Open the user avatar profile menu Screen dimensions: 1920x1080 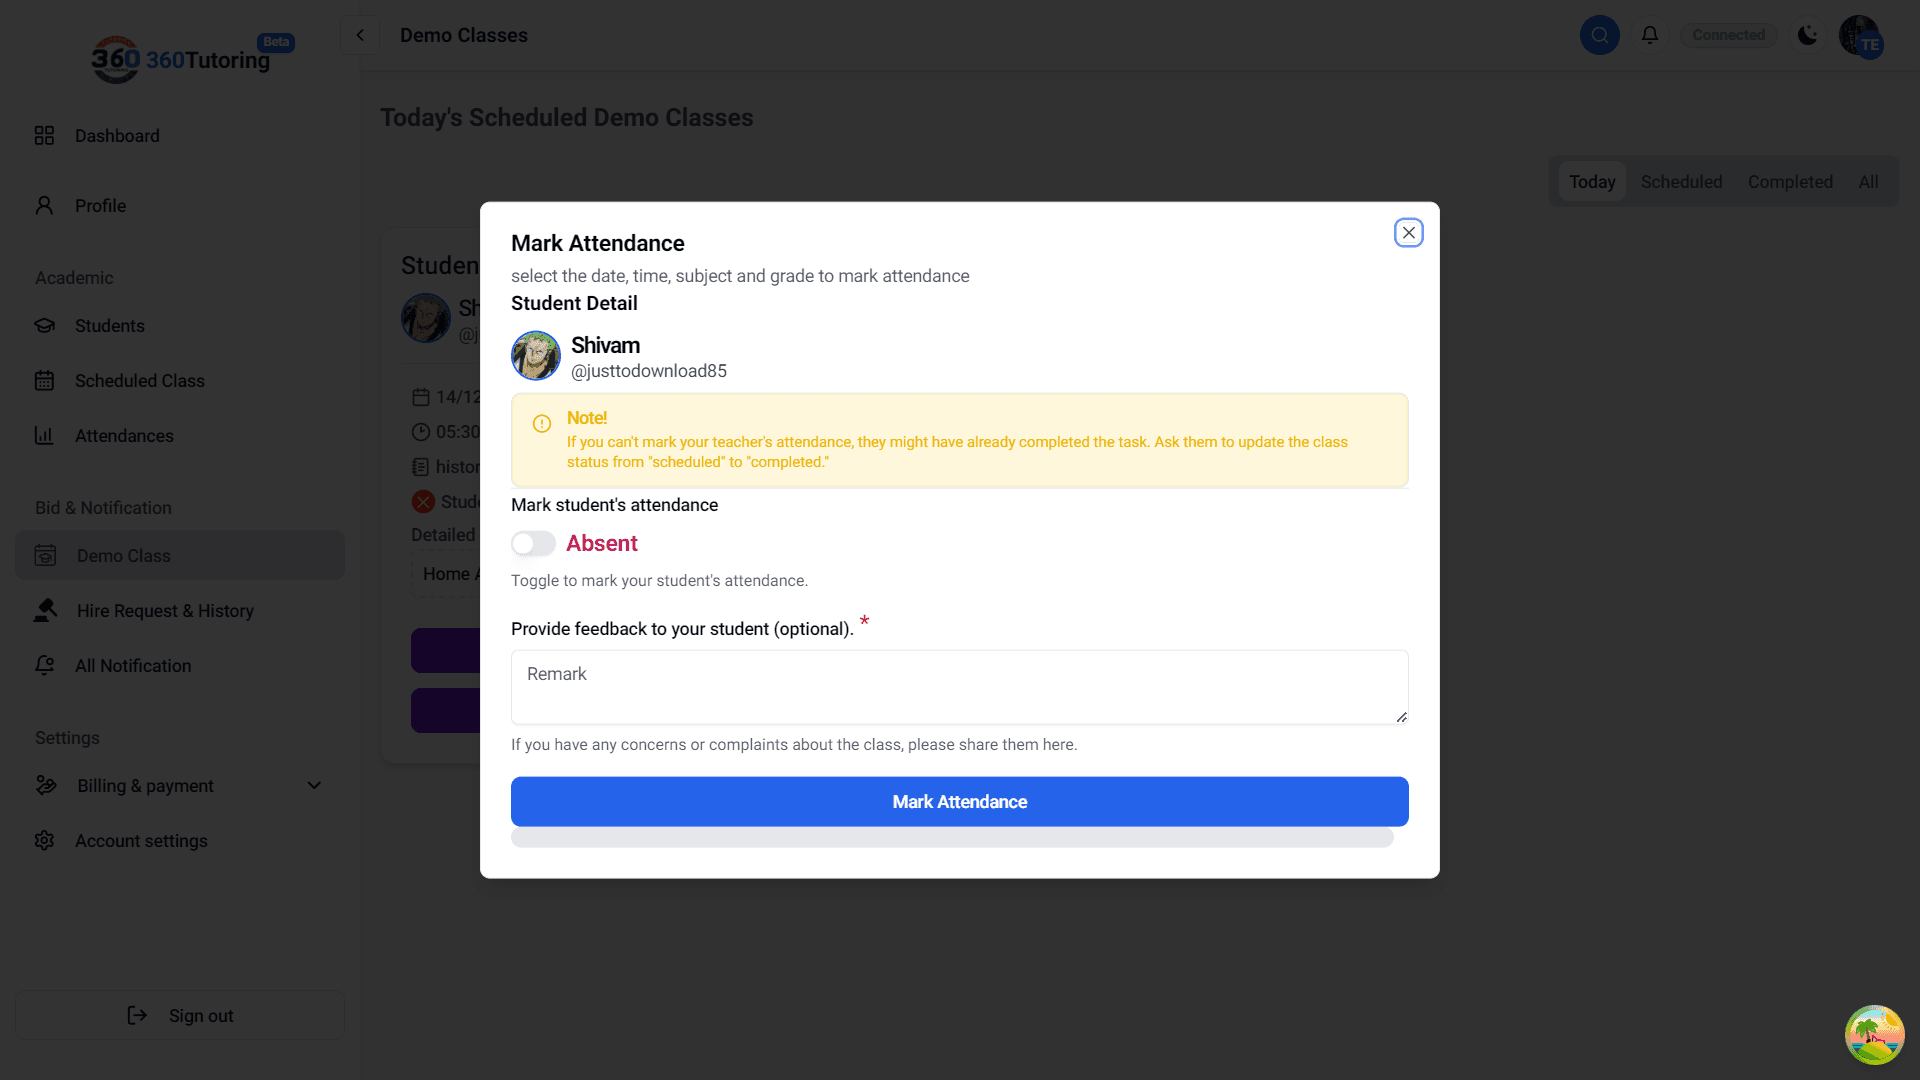(x=1861, y=36)
